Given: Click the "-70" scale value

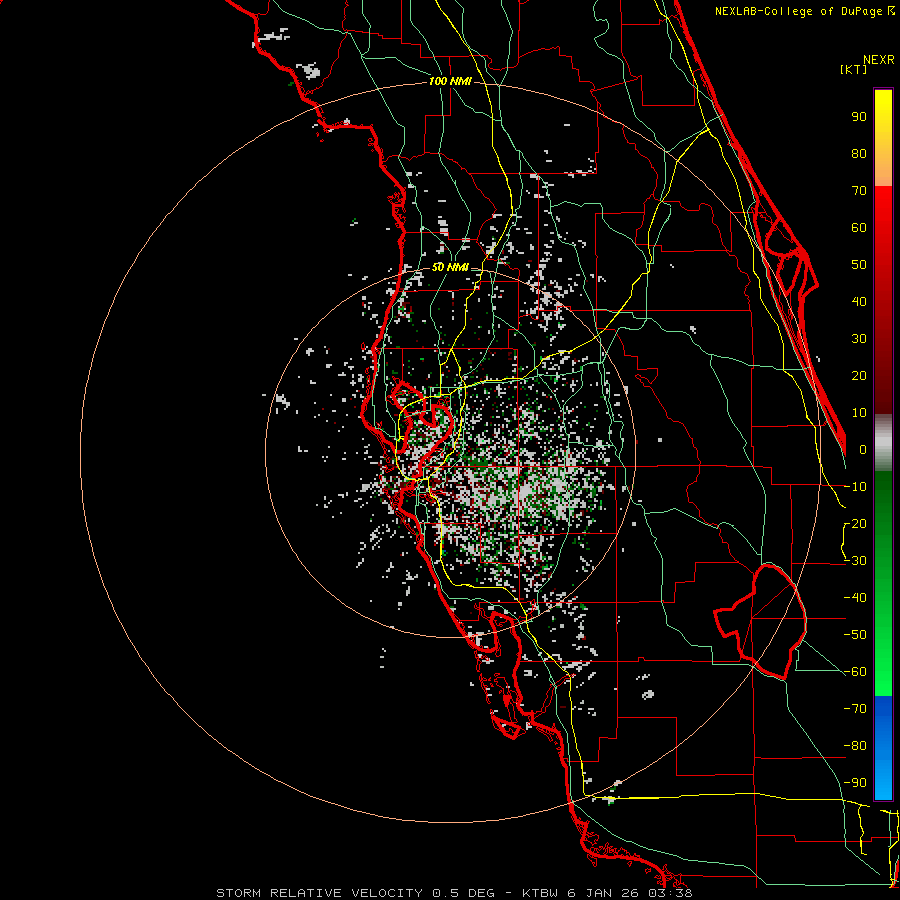Looking at the screenshot, I should tap(855, 709).
